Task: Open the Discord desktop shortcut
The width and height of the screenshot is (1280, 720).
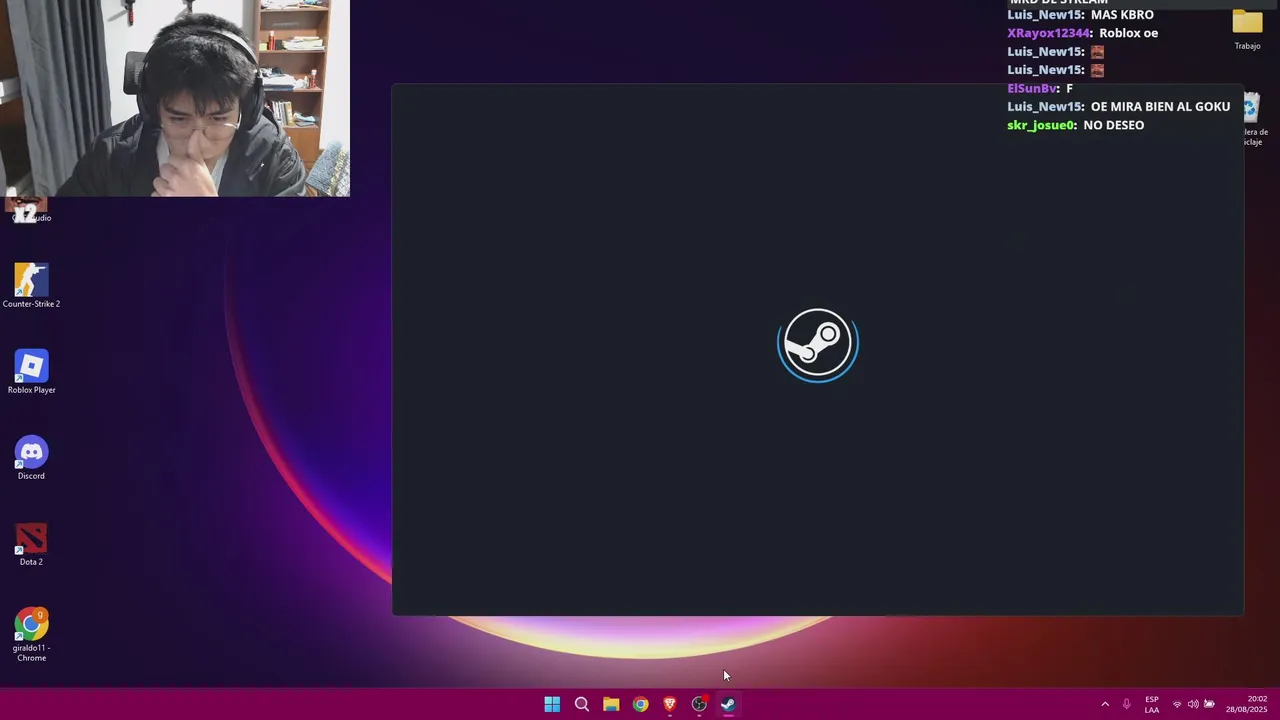Action: click(31, 457)
